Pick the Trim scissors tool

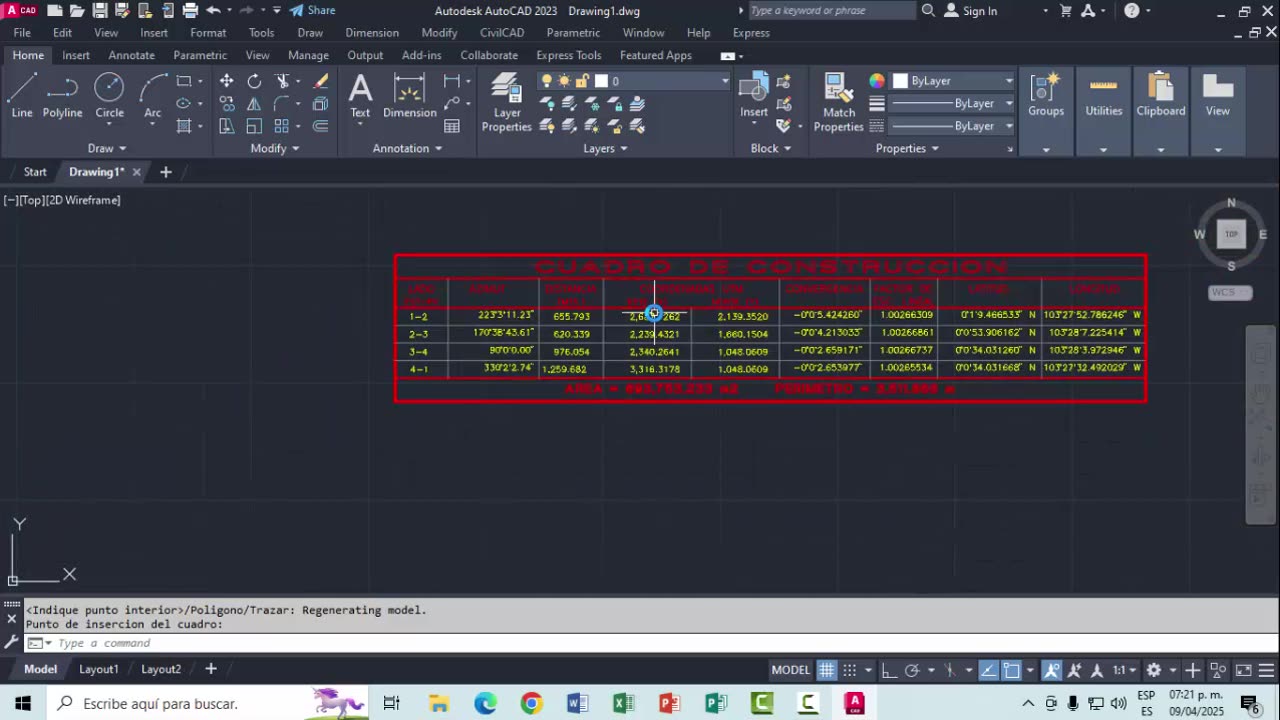(282, 81)
